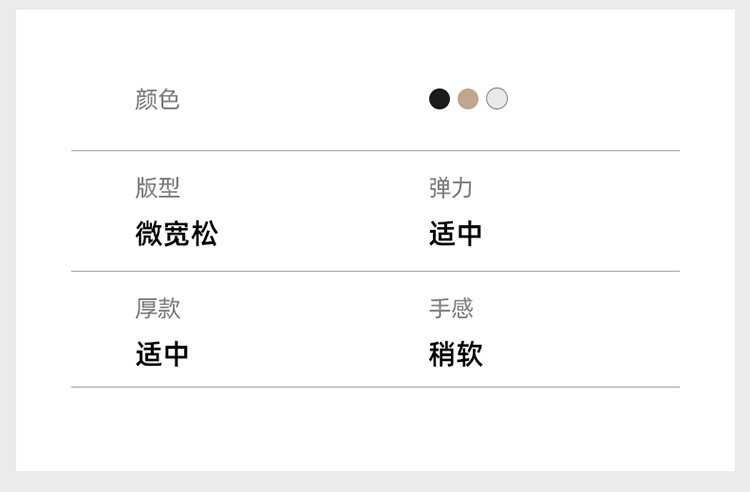Image resolution: width=750 pixels, height=492 pixels.
Task: Select 适中 value under 弹力
Action: [x=455, y=233]
